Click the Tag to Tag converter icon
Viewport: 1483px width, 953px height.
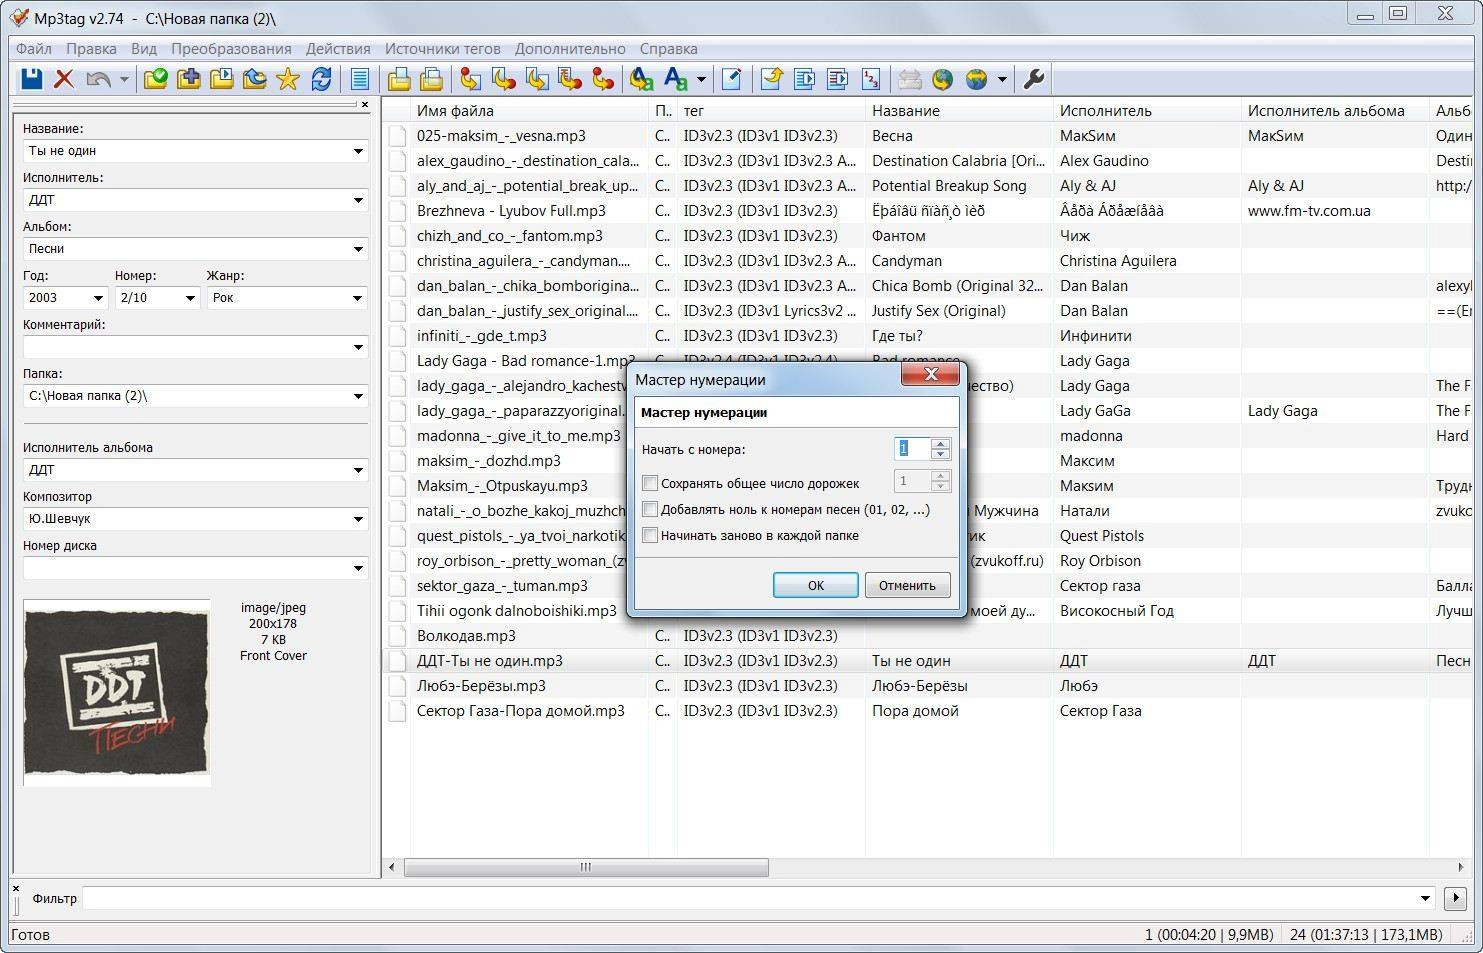point(603,79)
